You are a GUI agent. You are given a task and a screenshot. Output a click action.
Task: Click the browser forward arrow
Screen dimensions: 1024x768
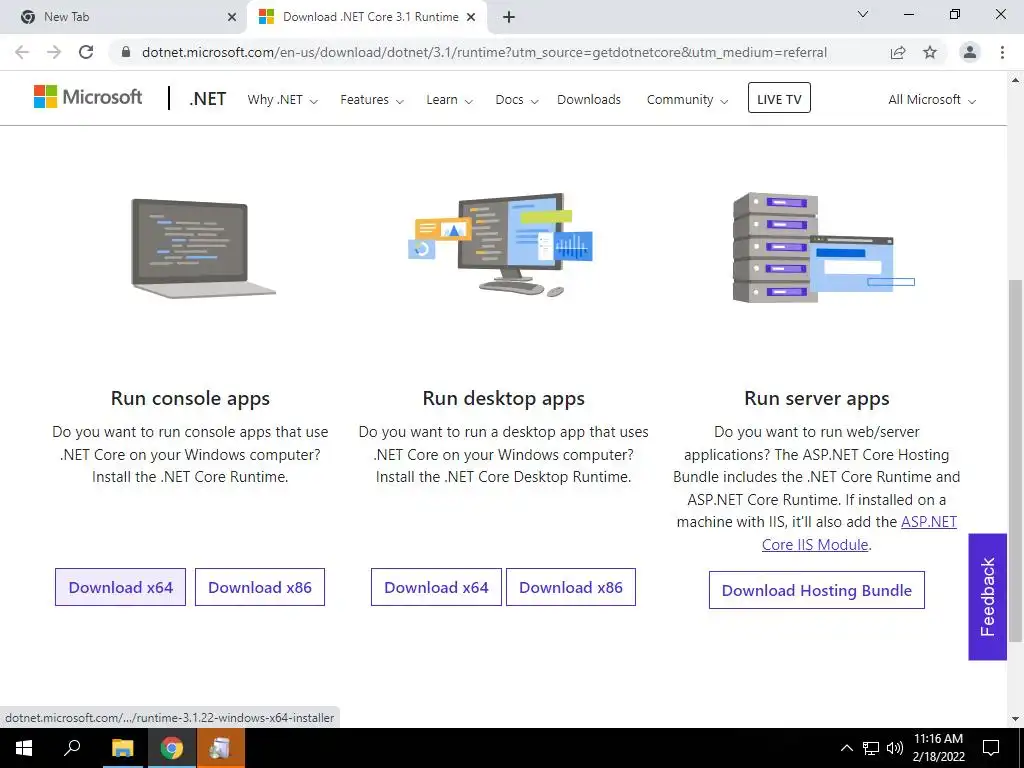click(x=54, y=52)
